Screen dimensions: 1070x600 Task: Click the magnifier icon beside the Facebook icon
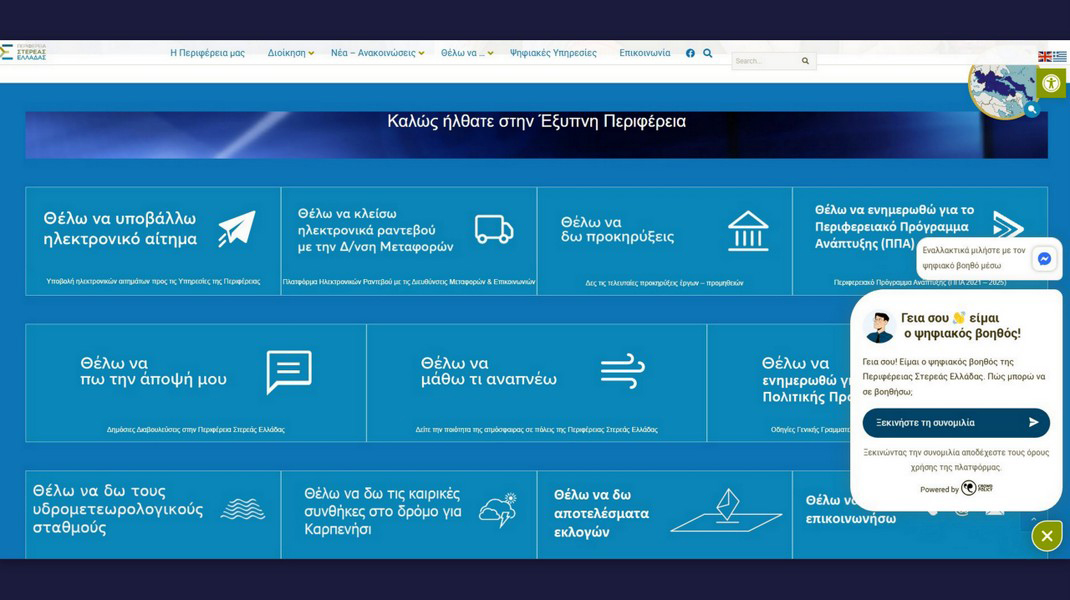[708, 53]
